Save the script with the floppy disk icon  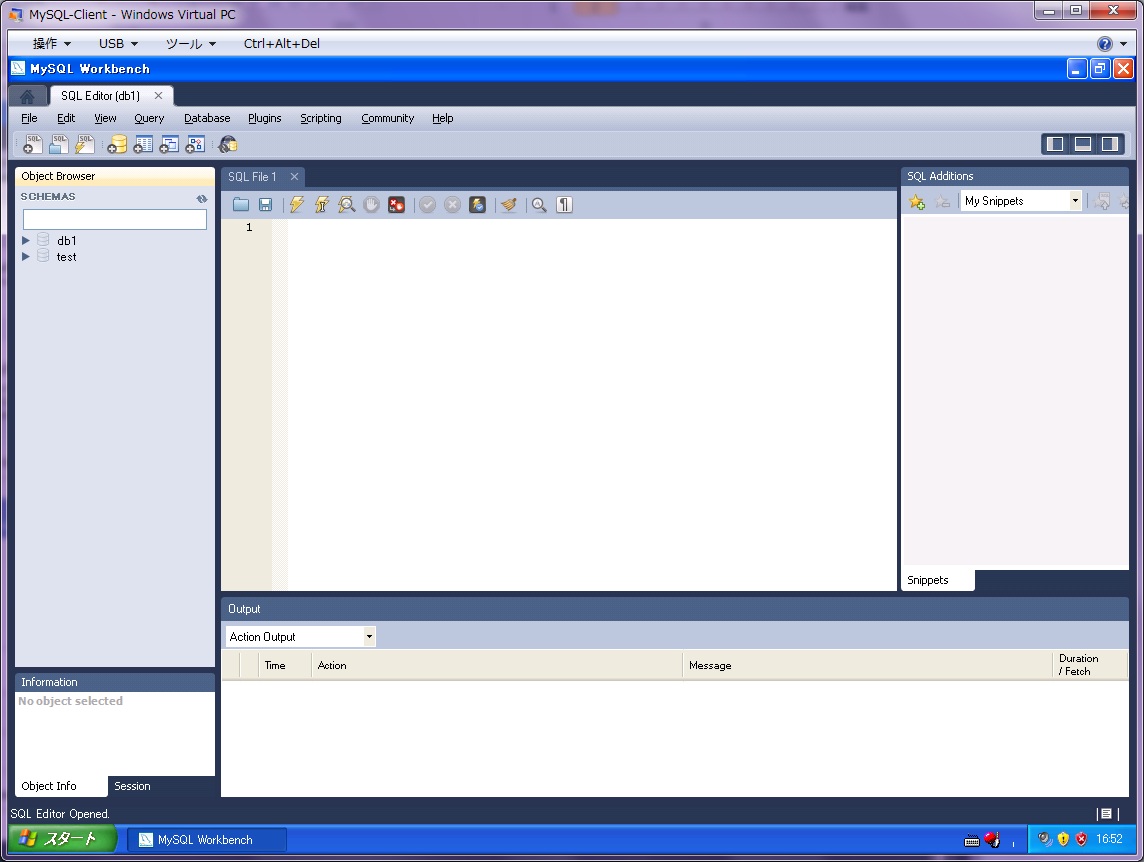tap(266, 204)
